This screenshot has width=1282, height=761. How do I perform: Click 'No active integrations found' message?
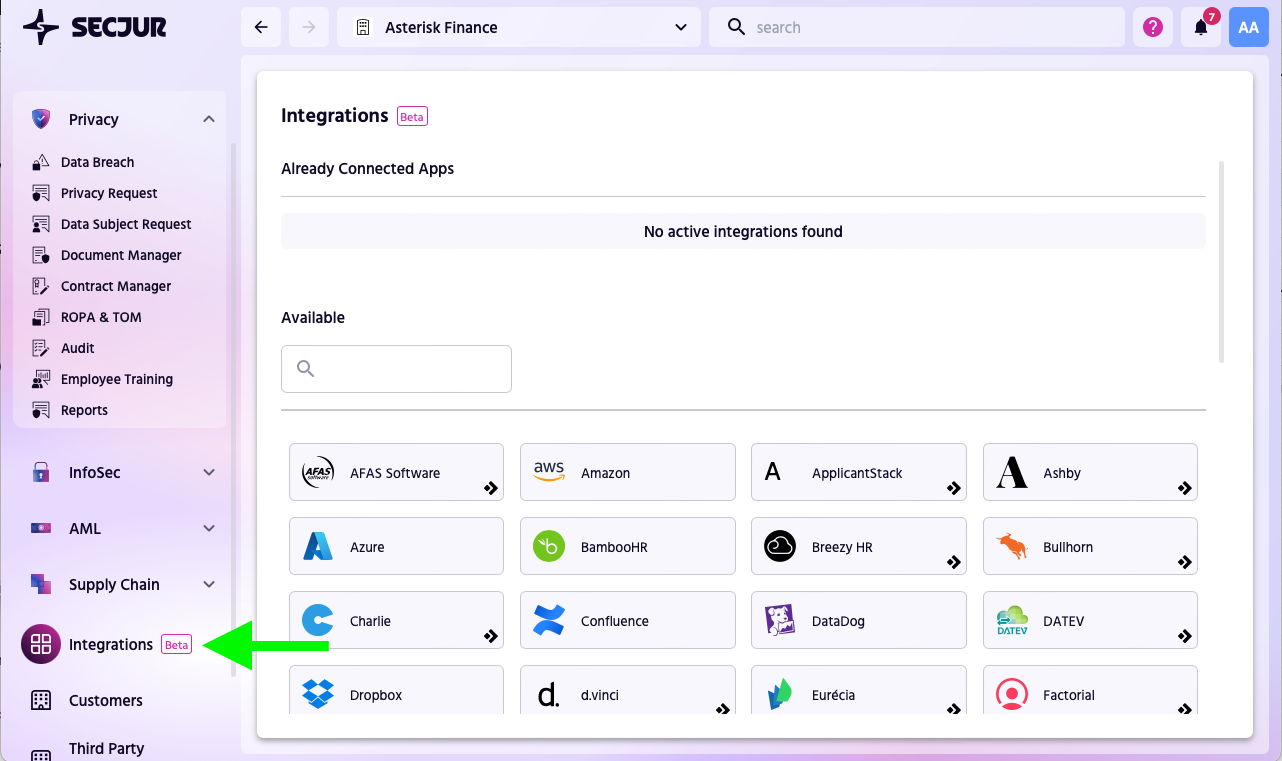click(x=743, y=231)
